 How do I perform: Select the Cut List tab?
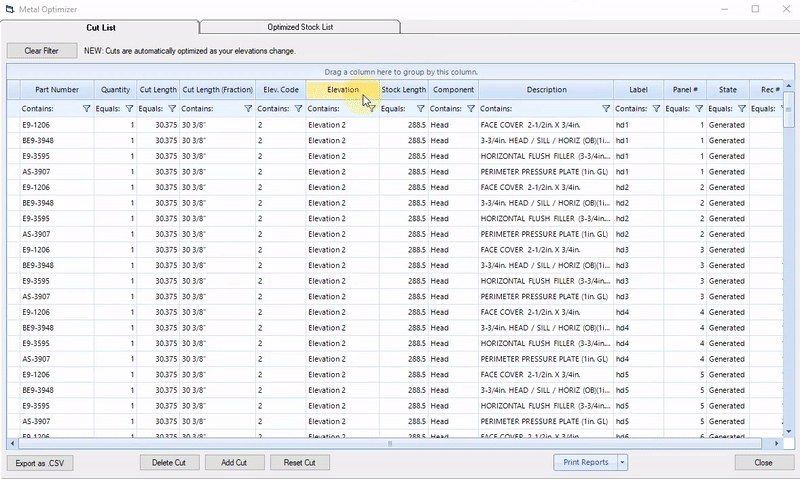(x=101, y=28)
